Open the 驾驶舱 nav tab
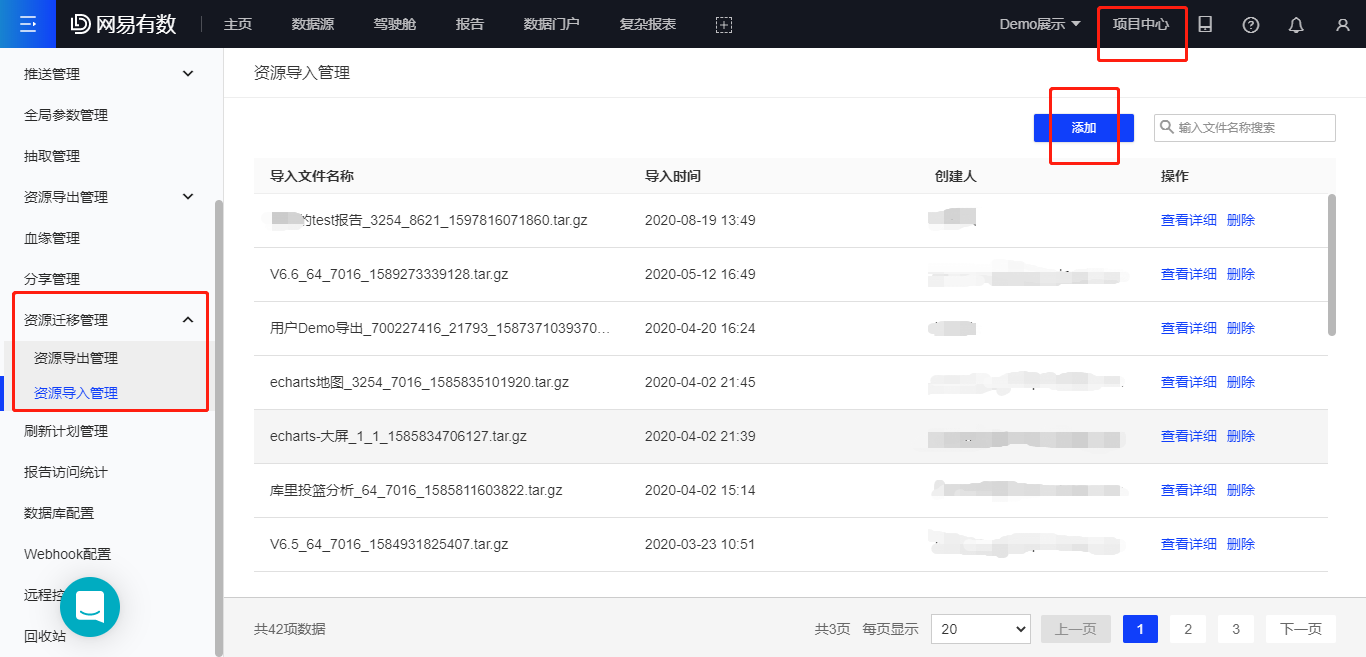 coord(394,24)
